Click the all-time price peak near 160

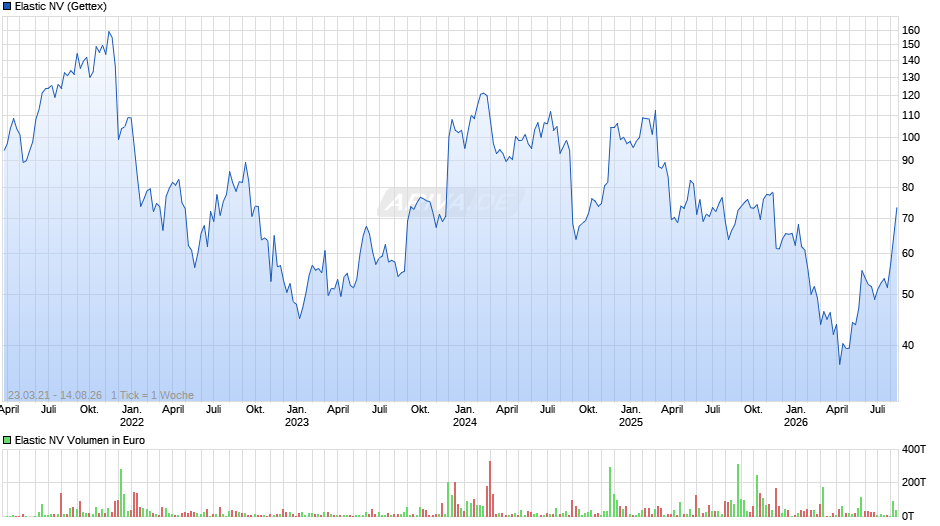pos(109,32)
